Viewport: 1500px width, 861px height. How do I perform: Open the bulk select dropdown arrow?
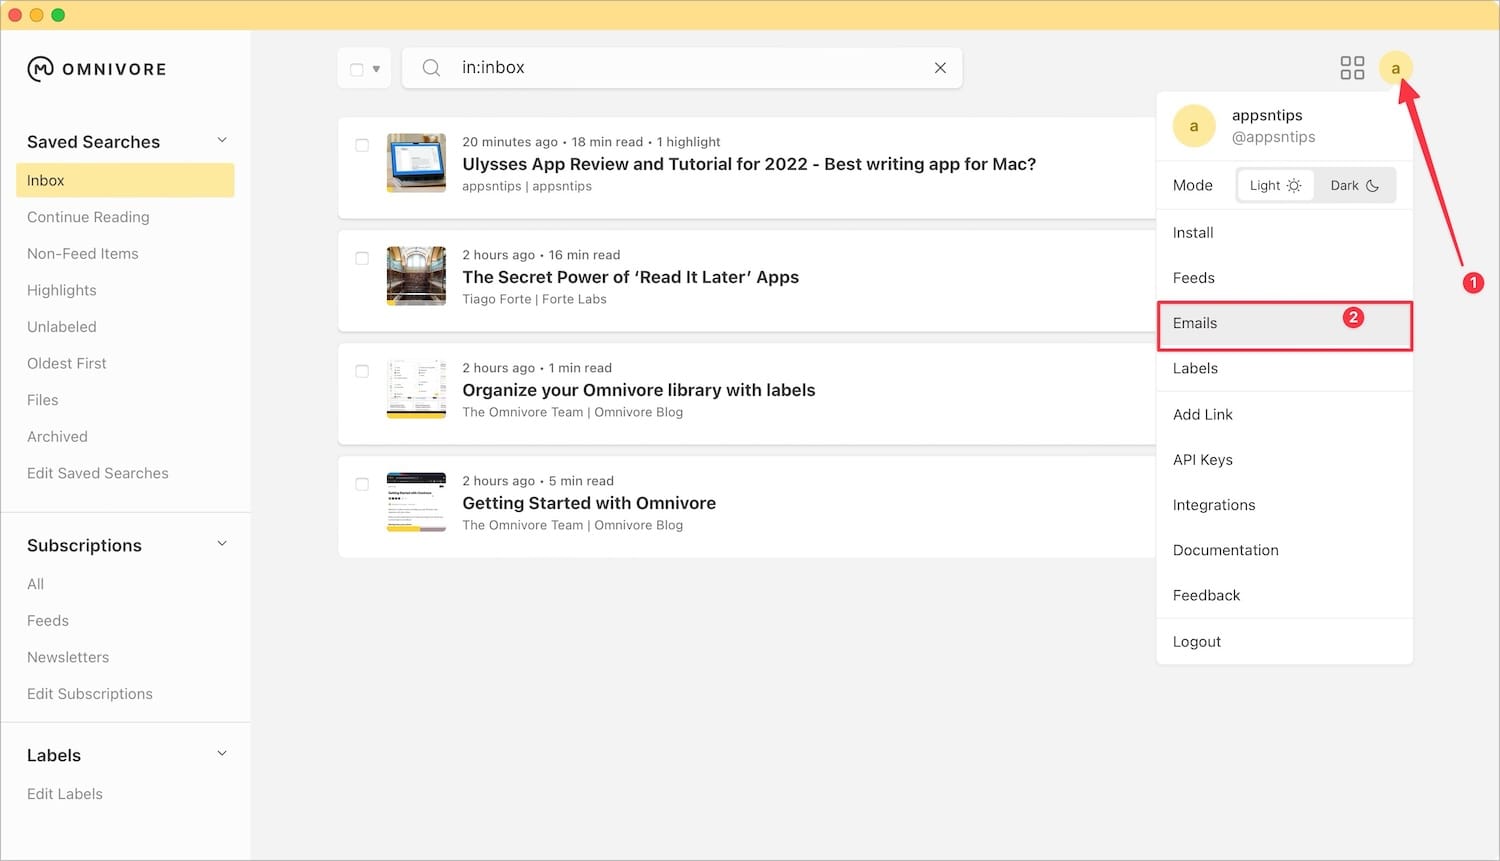tap(376, 69)
